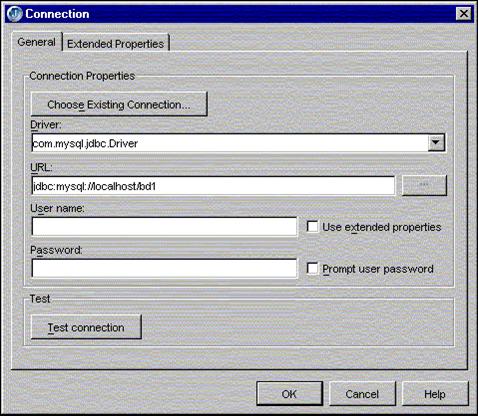Confirm the dialog with OK

pos(289,394)
